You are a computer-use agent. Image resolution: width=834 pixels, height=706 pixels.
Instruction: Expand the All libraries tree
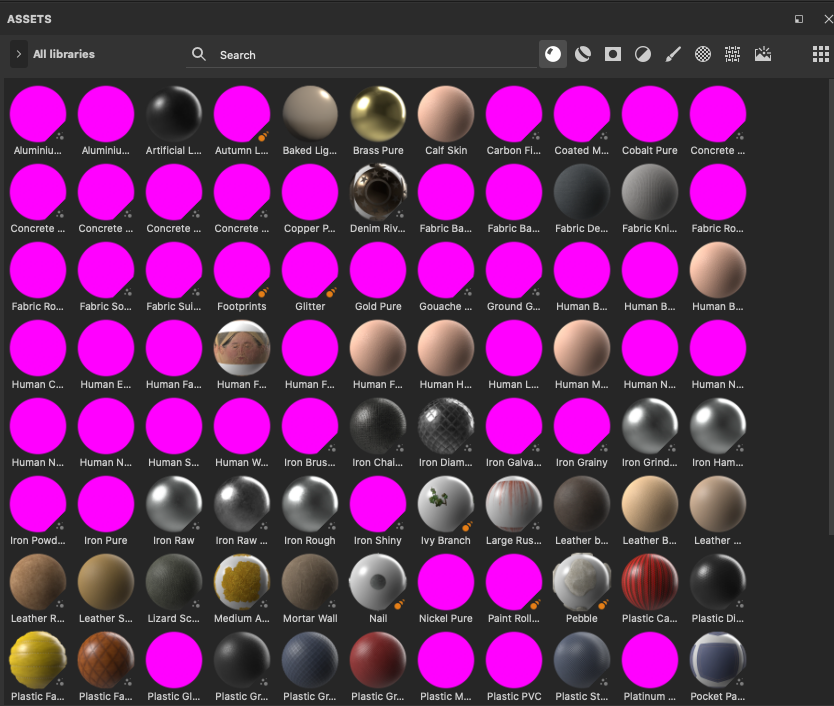18,54
